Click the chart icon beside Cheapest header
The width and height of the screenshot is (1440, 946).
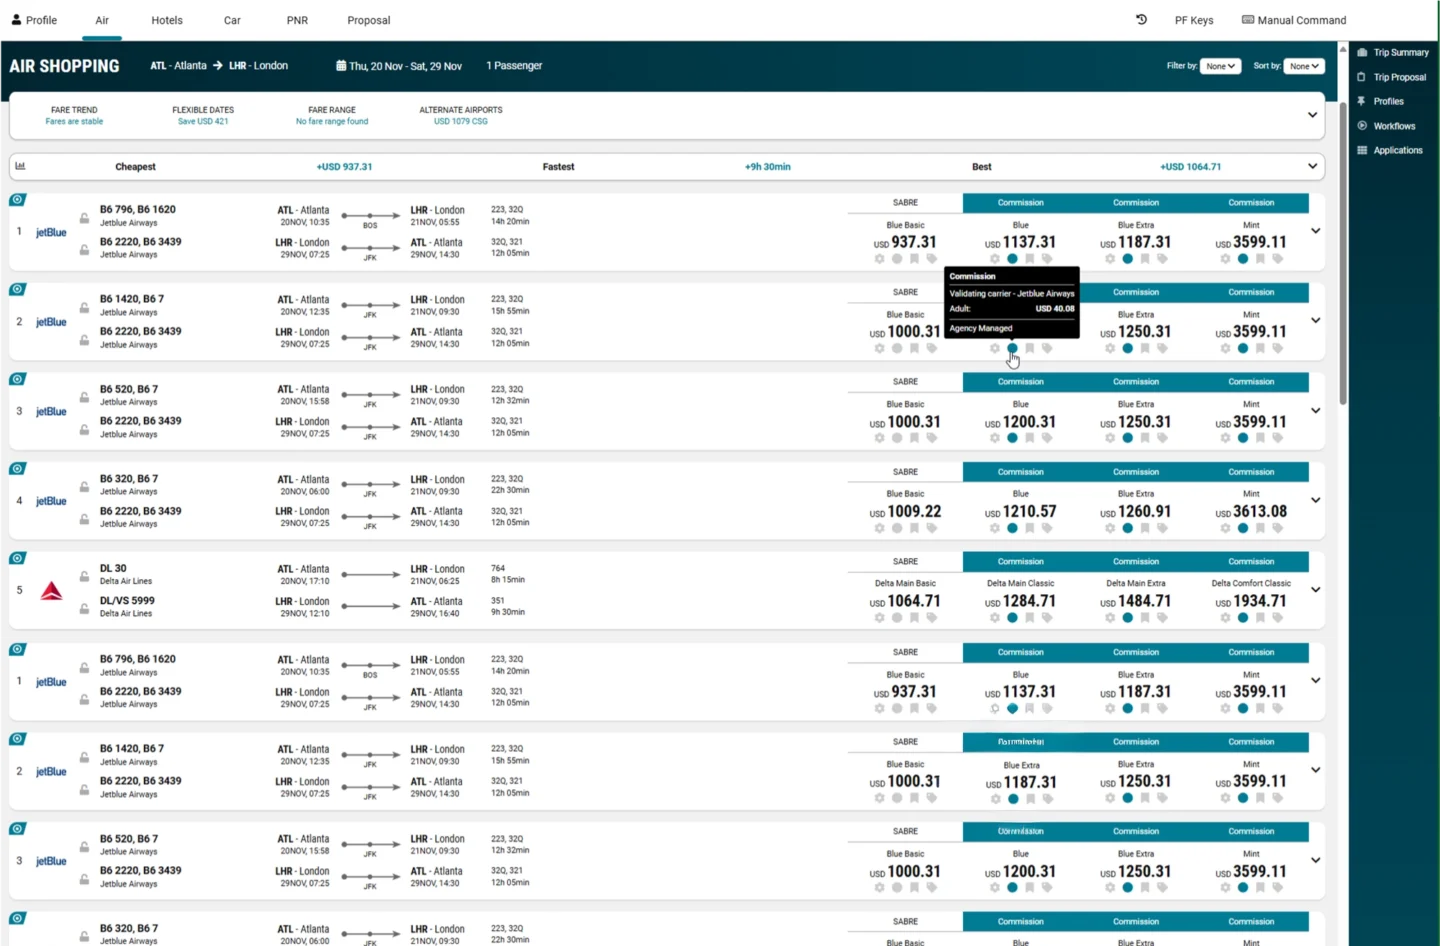pos(19,166)
